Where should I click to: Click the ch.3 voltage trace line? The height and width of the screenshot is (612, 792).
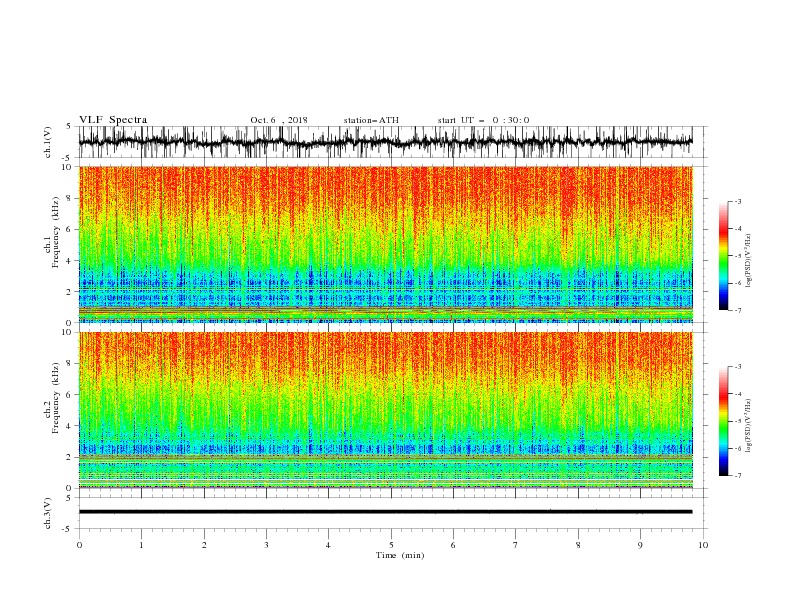tap(385, 512)
